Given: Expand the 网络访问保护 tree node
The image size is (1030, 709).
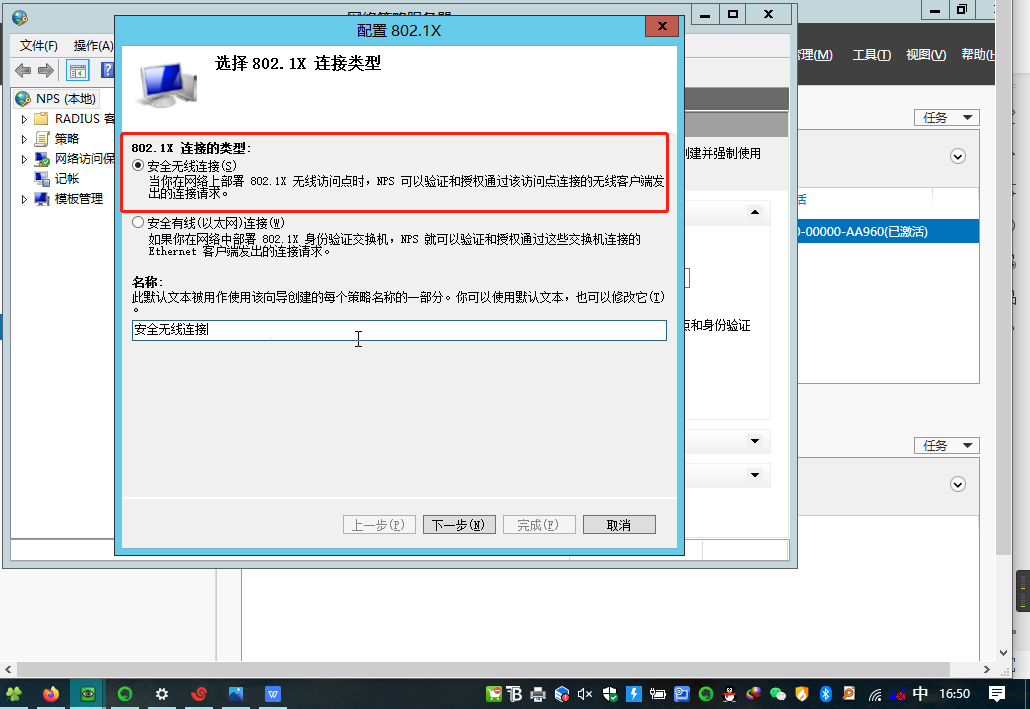Looking at the screenshot, I should [24, 159].
